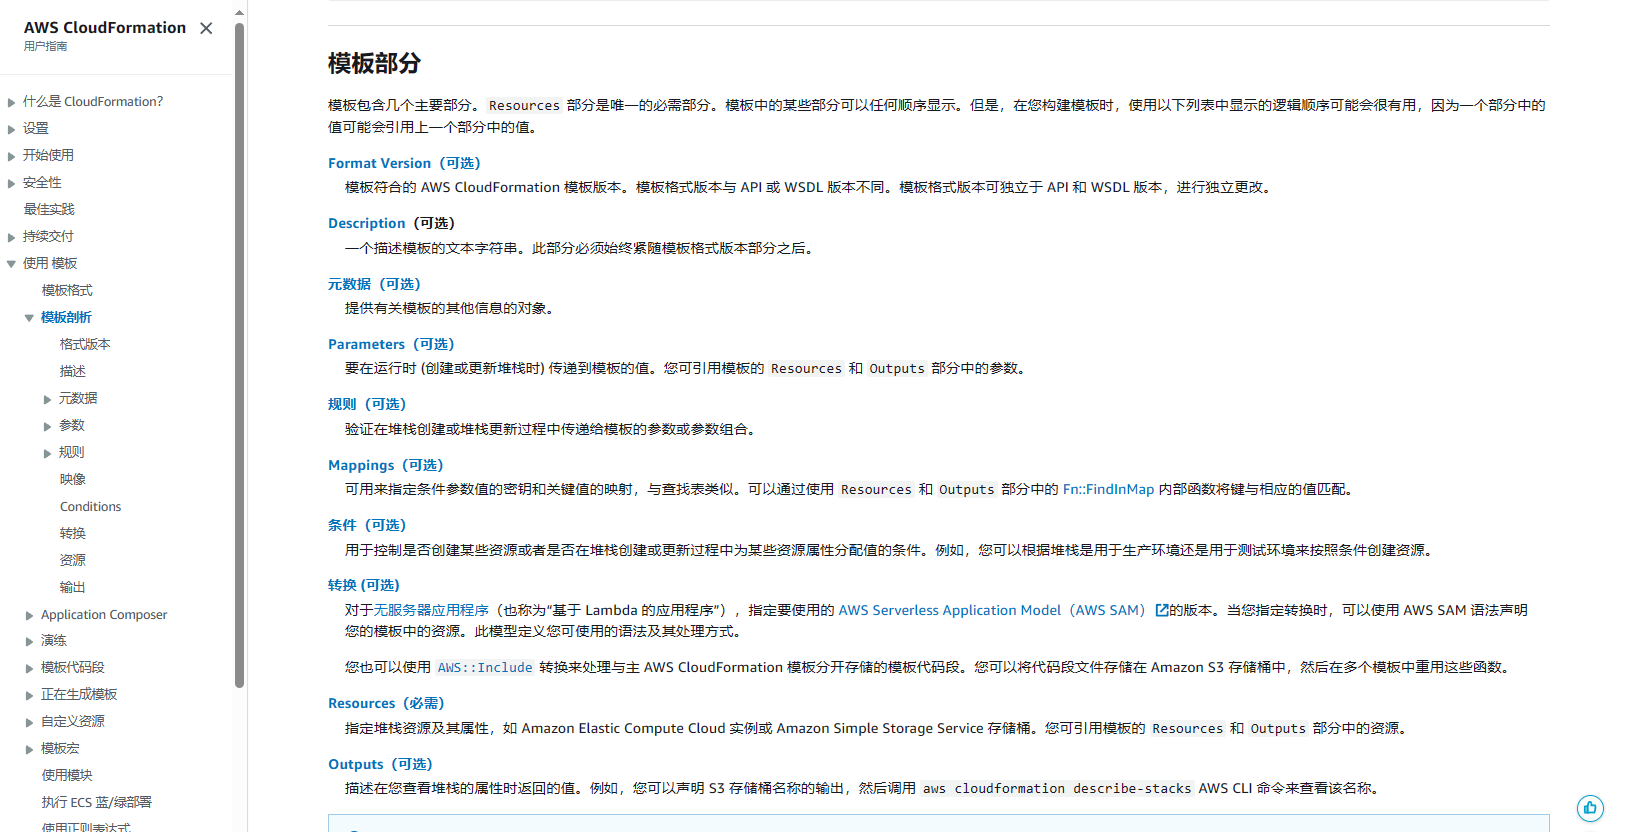
Task: Click the AWS::Include code text
Action: [x=485, y=667]
